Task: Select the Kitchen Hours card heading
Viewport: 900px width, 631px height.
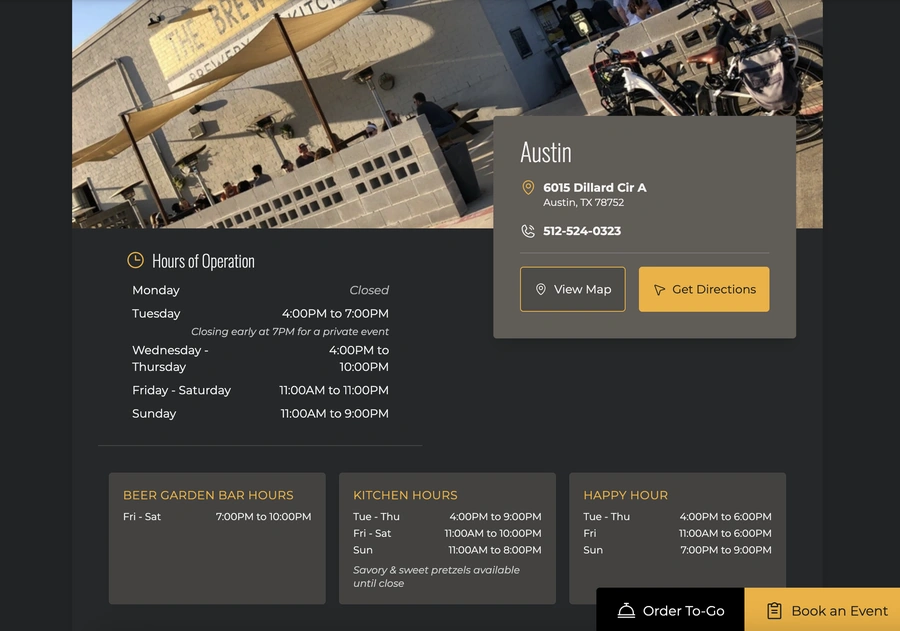Action: click(405, 495)
